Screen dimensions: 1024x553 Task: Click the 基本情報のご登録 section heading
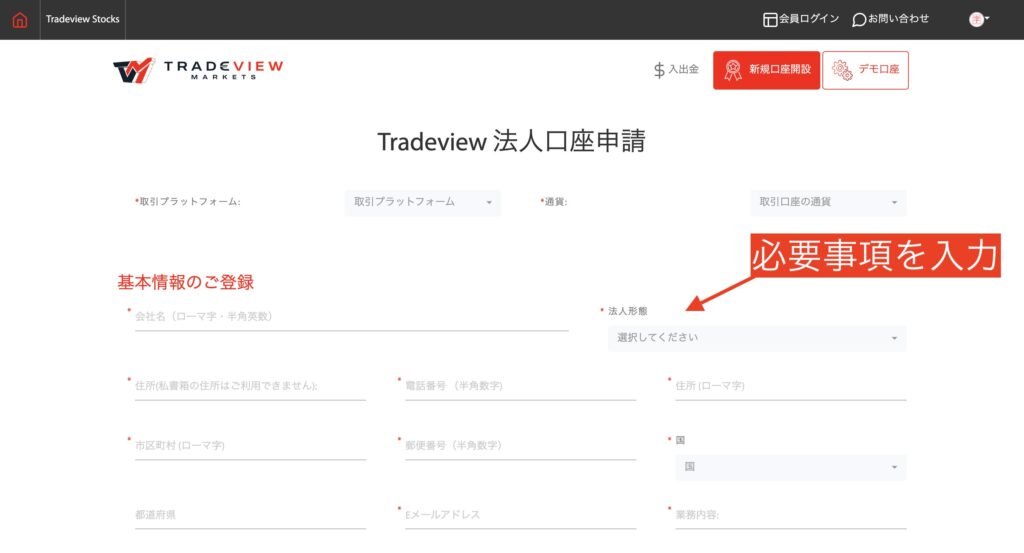click(x=185, y=282)
